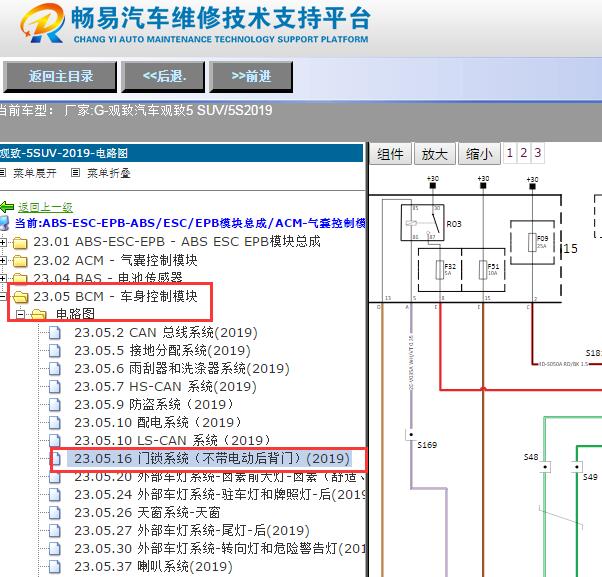Viewport: 602px width, 577px height.
Task: Click splice S169 in the circuit diagram
Action: 411,435
